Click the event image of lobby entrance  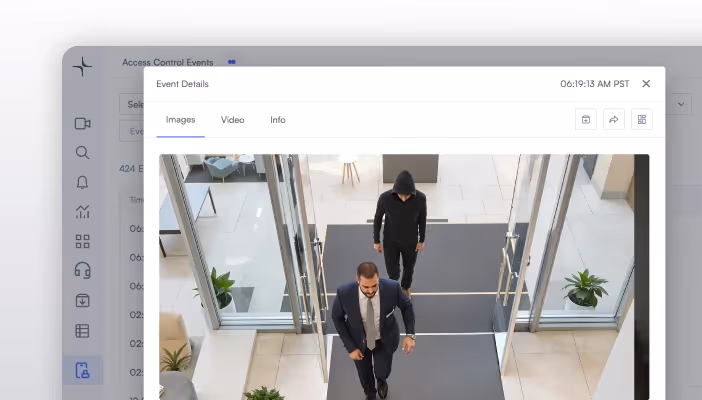pyautogui.click(x=404, y=277)
